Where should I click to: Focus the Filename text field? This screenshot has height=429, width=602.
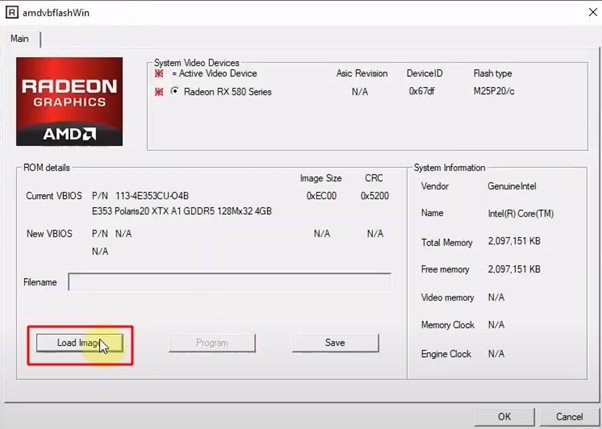pos(229,282)
